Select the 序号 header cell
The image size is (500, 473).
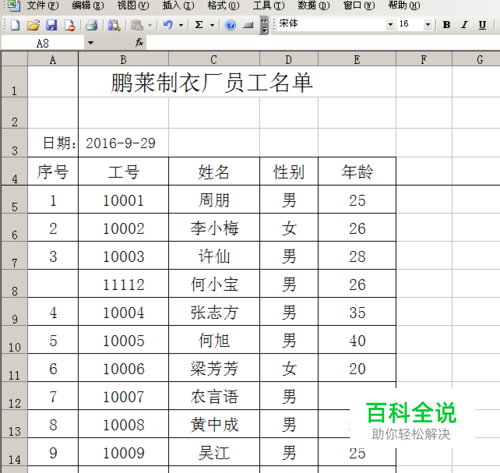53,171
